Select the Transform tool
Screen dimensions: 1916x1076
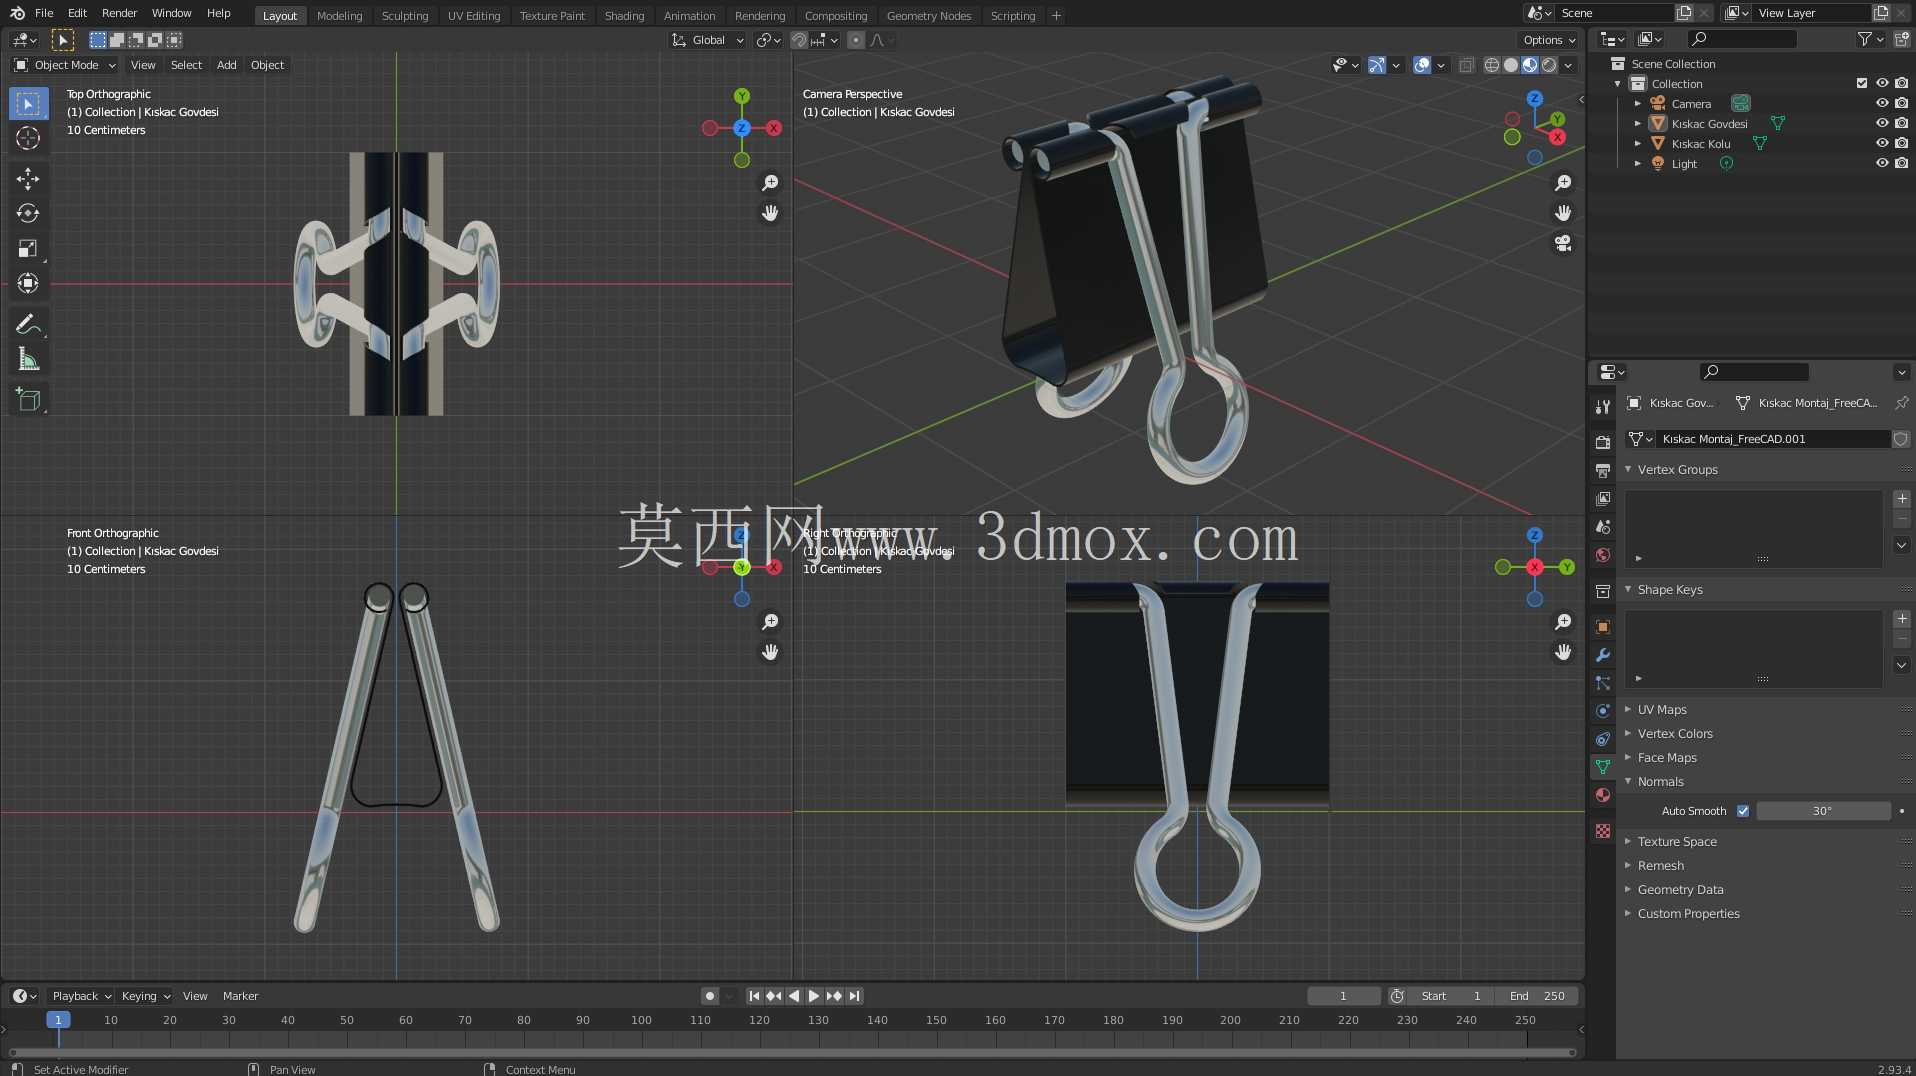(28, 283)
